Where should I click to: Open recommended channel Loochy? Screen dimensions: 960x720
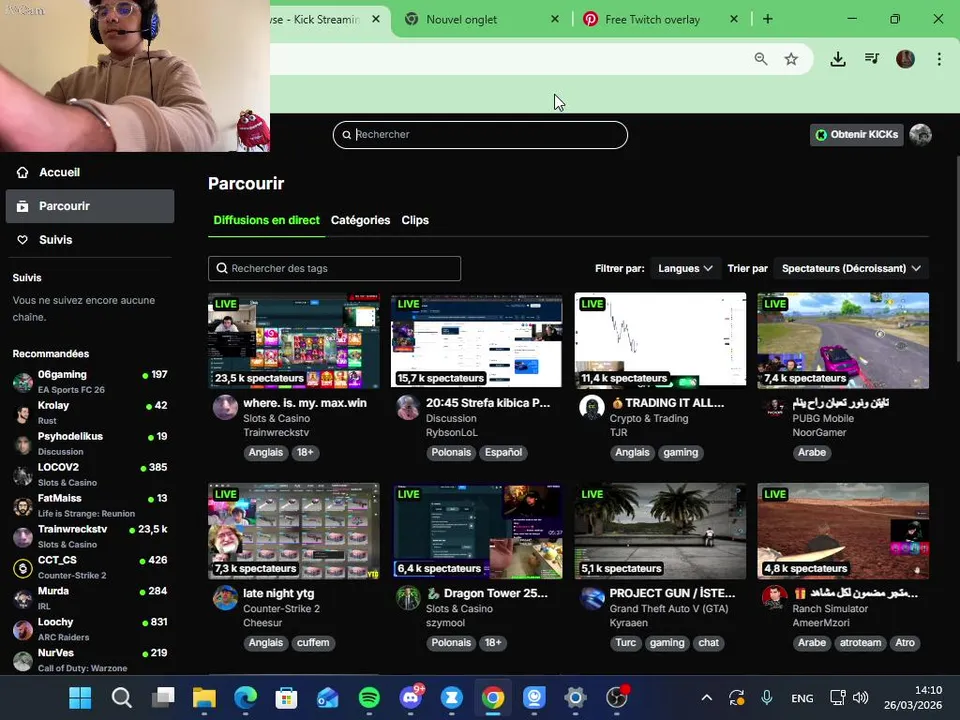point(90,629)
